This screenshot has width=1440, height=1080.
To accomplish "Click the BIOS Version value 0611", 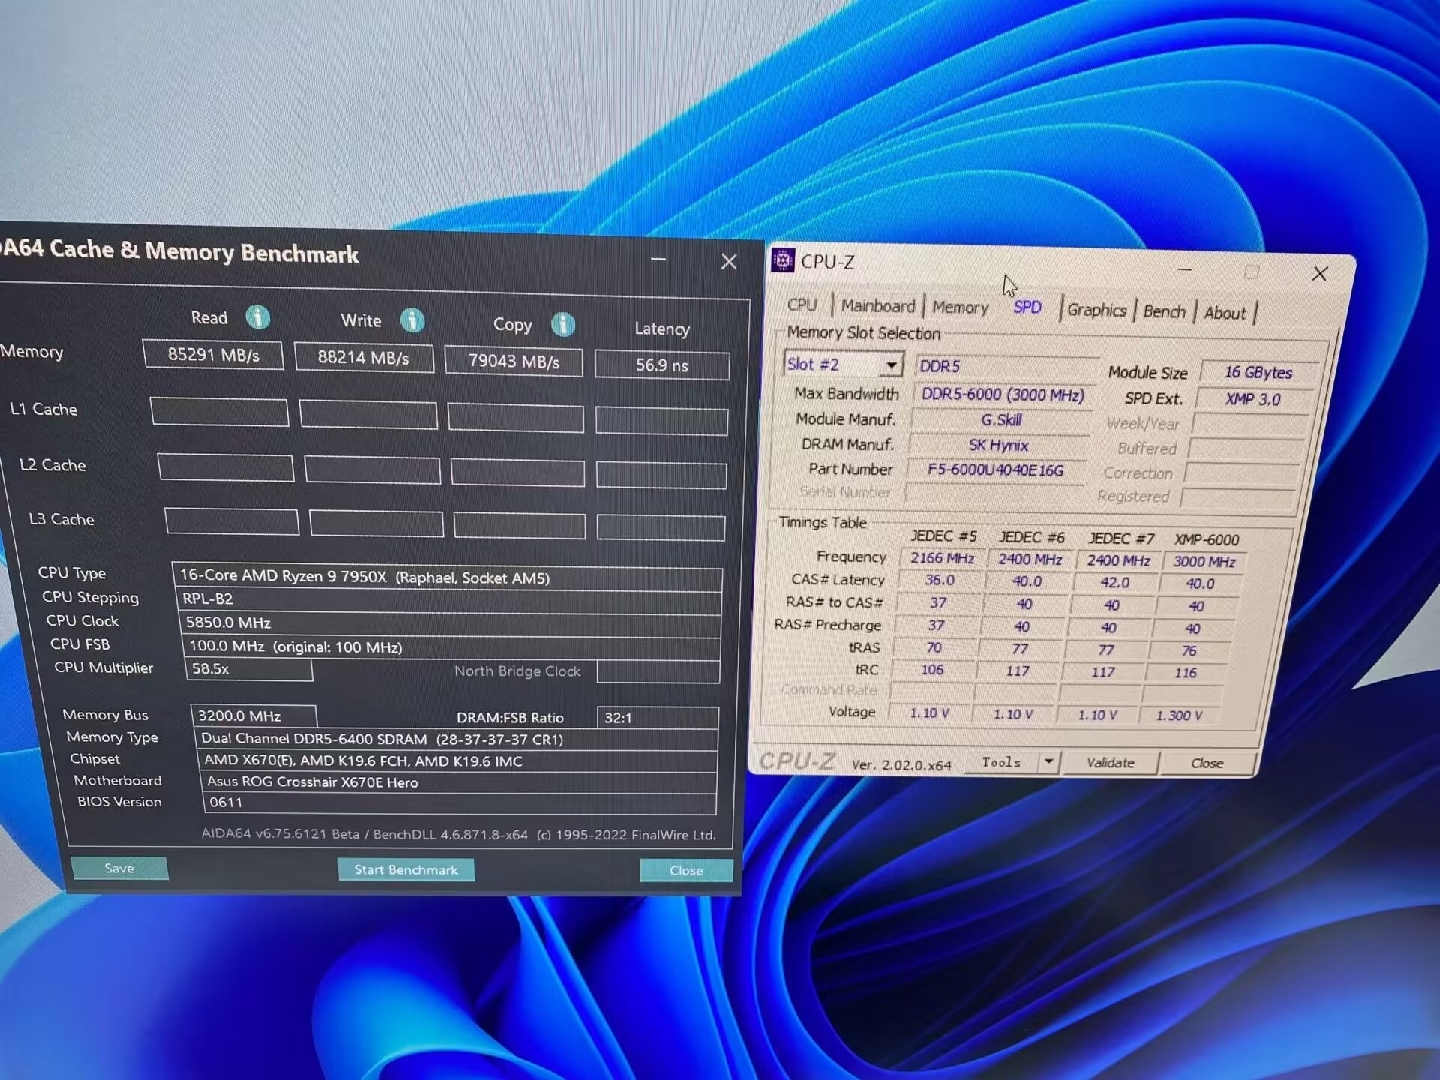I will pos(460,803).
